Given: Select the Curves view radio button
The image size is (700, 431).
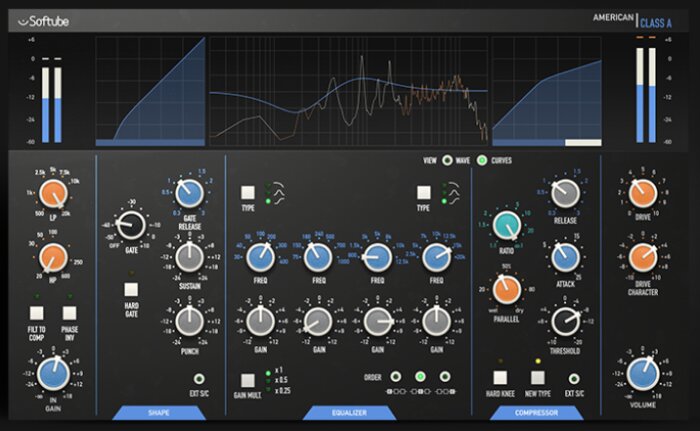Looking at the screenshot, I should [x=482, y=160].
